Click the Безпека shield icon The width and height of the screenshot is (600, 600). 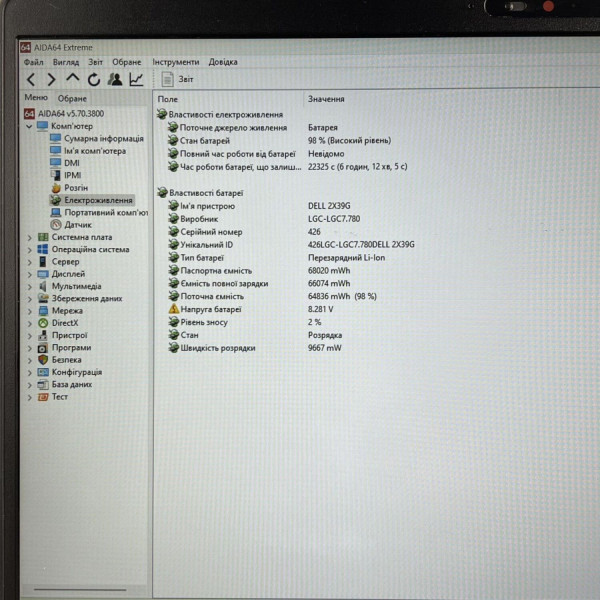pos(43,360)
